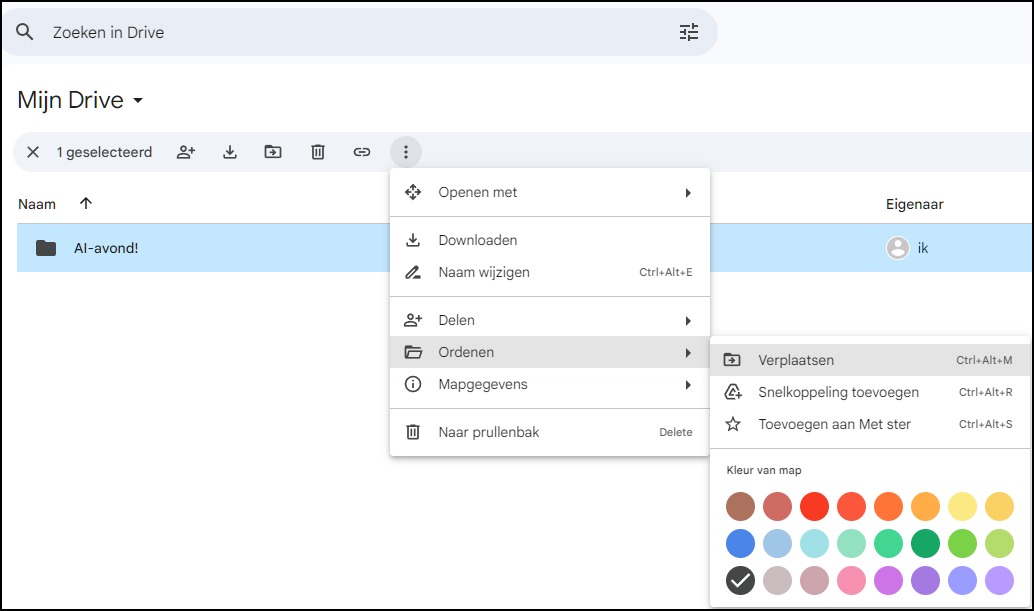Image resolution: width=1034 pixels, height=611 pixels.
Task: Clear selection with the X icon
Action: pos(33,152)
